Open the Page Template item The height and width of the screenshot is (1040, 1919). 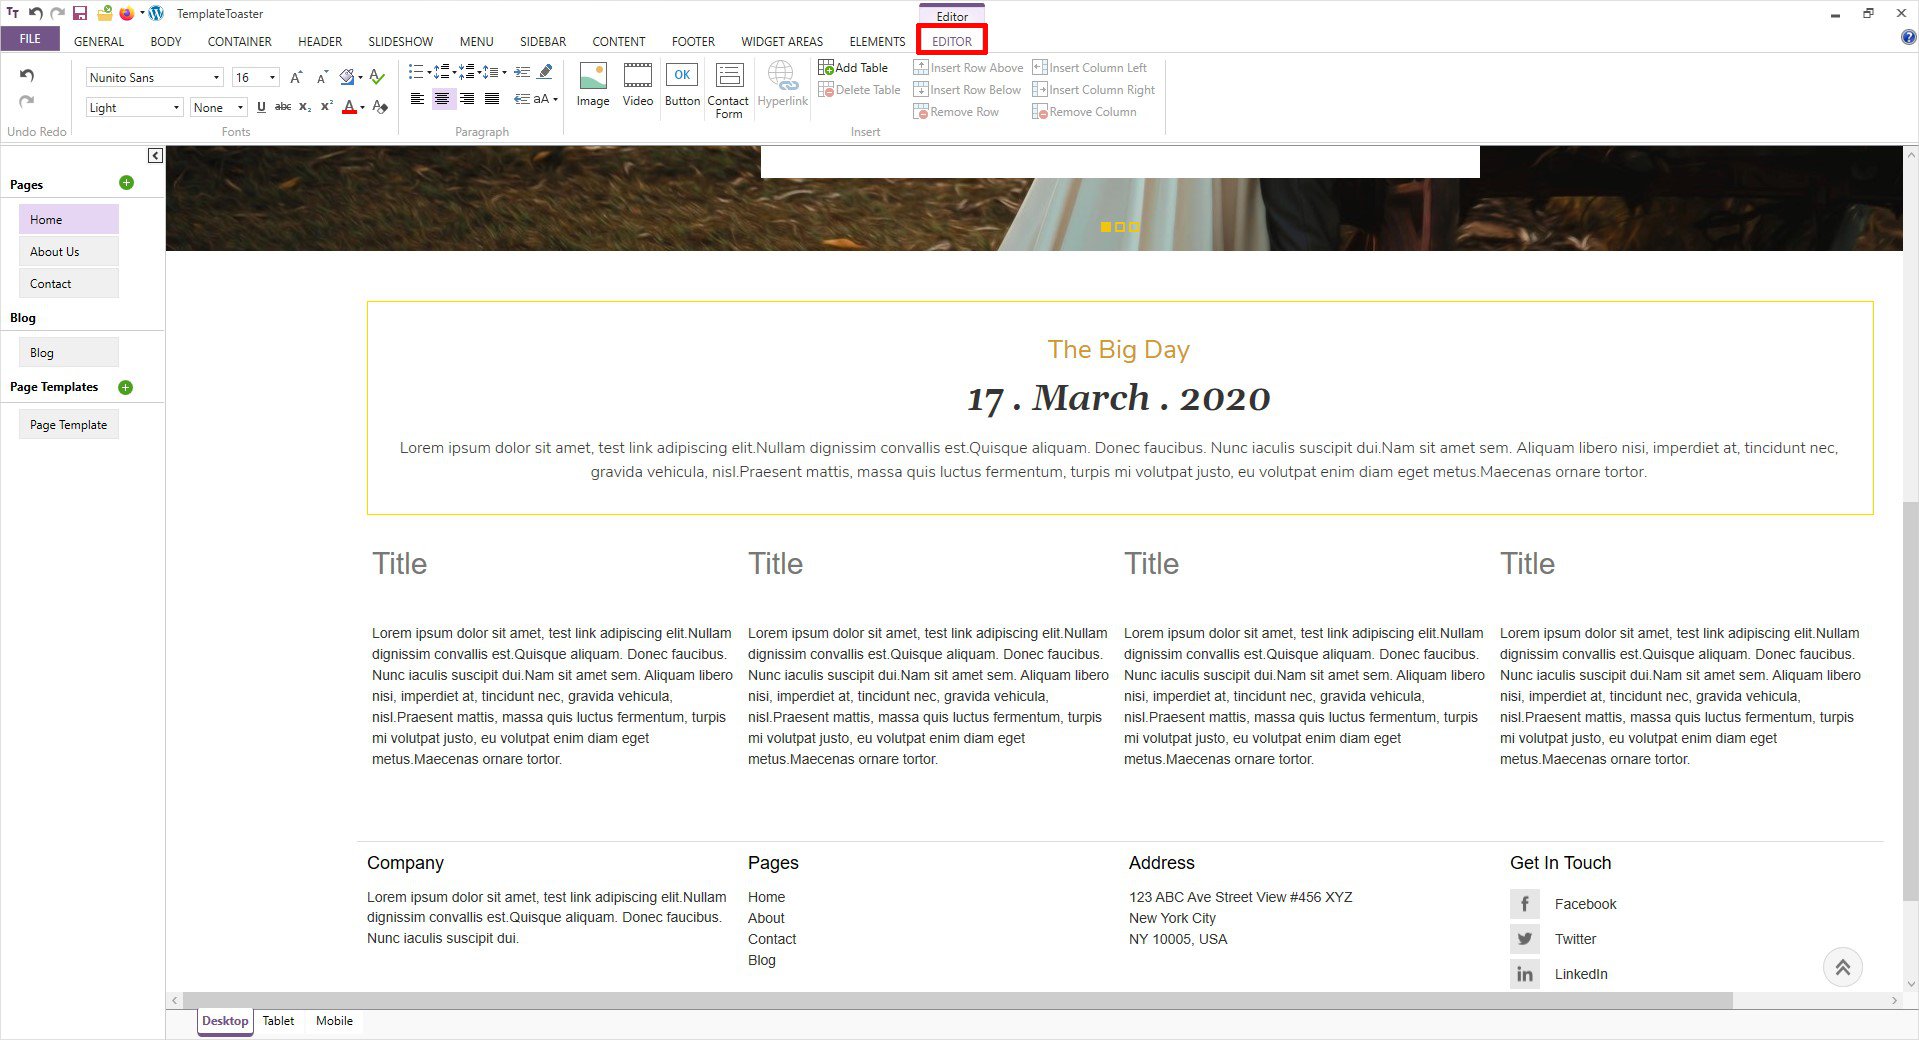68,425
